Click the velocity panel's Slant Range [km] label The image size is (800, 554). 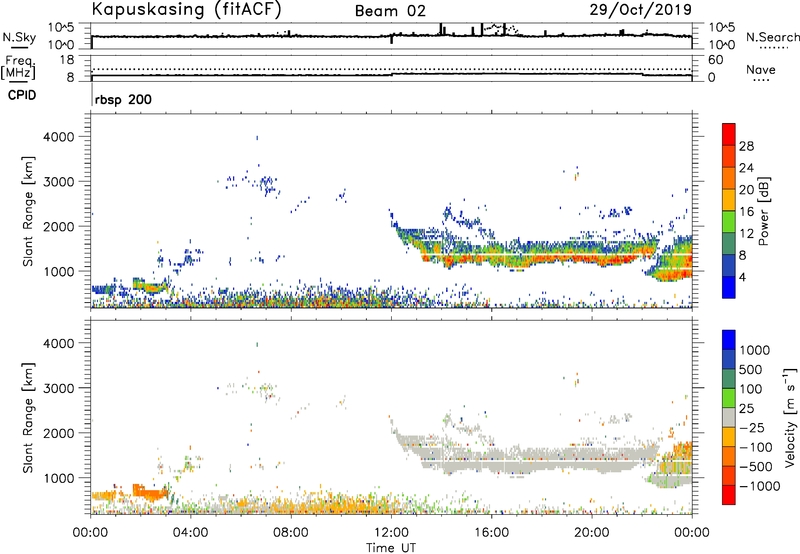pos(28,418)
